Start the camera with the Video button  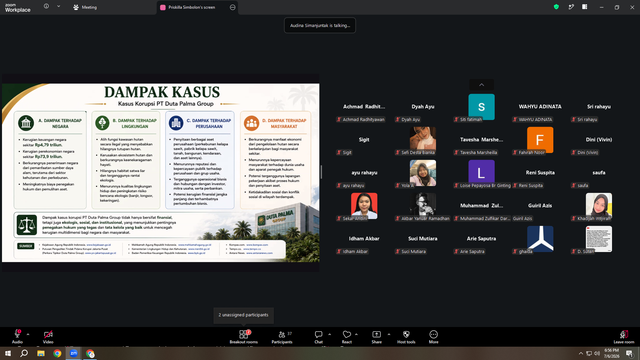point(48,337)
